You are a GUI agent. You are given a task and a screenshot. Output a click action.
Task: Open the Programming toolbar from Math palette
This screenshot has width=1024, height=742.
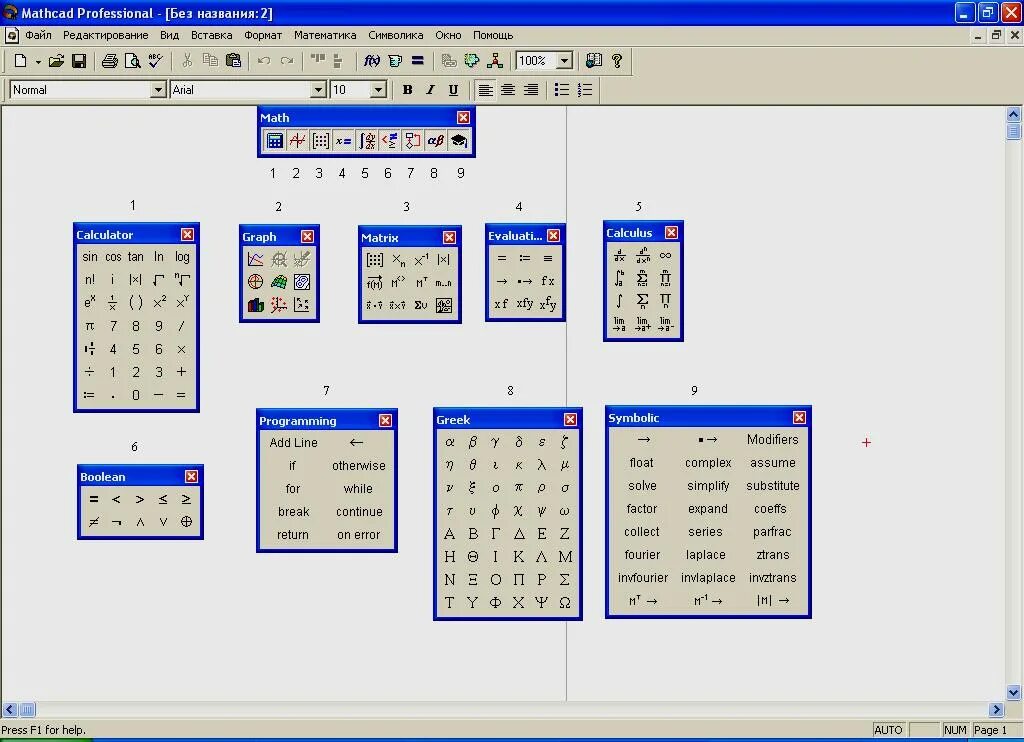pyautogui.click(x=413, y=140)
